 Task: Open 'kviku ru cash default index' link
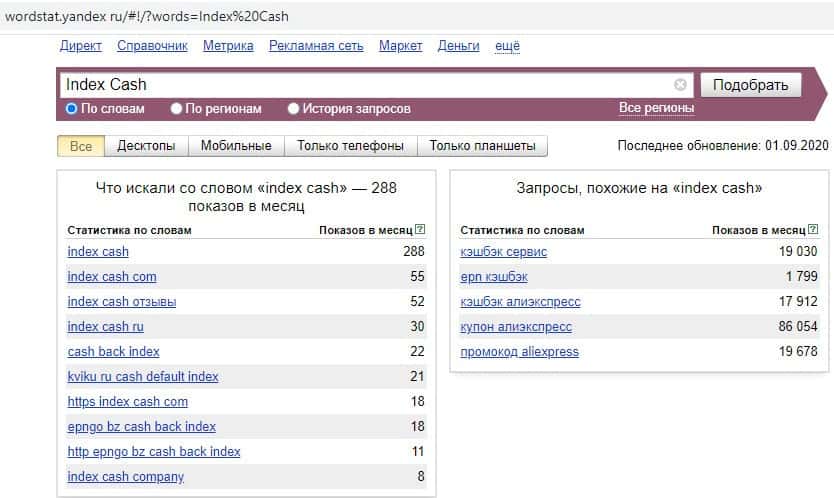coord(143,377)
